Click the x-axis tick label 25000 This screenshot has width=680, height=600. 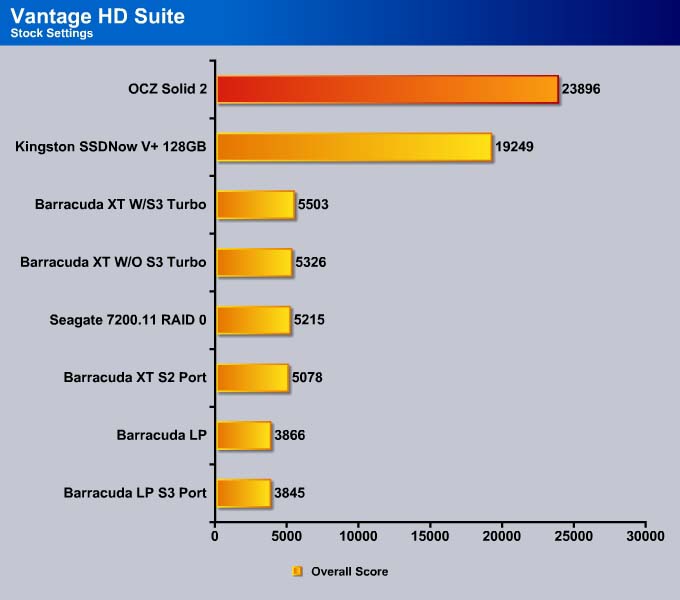[x=574, y=536]
